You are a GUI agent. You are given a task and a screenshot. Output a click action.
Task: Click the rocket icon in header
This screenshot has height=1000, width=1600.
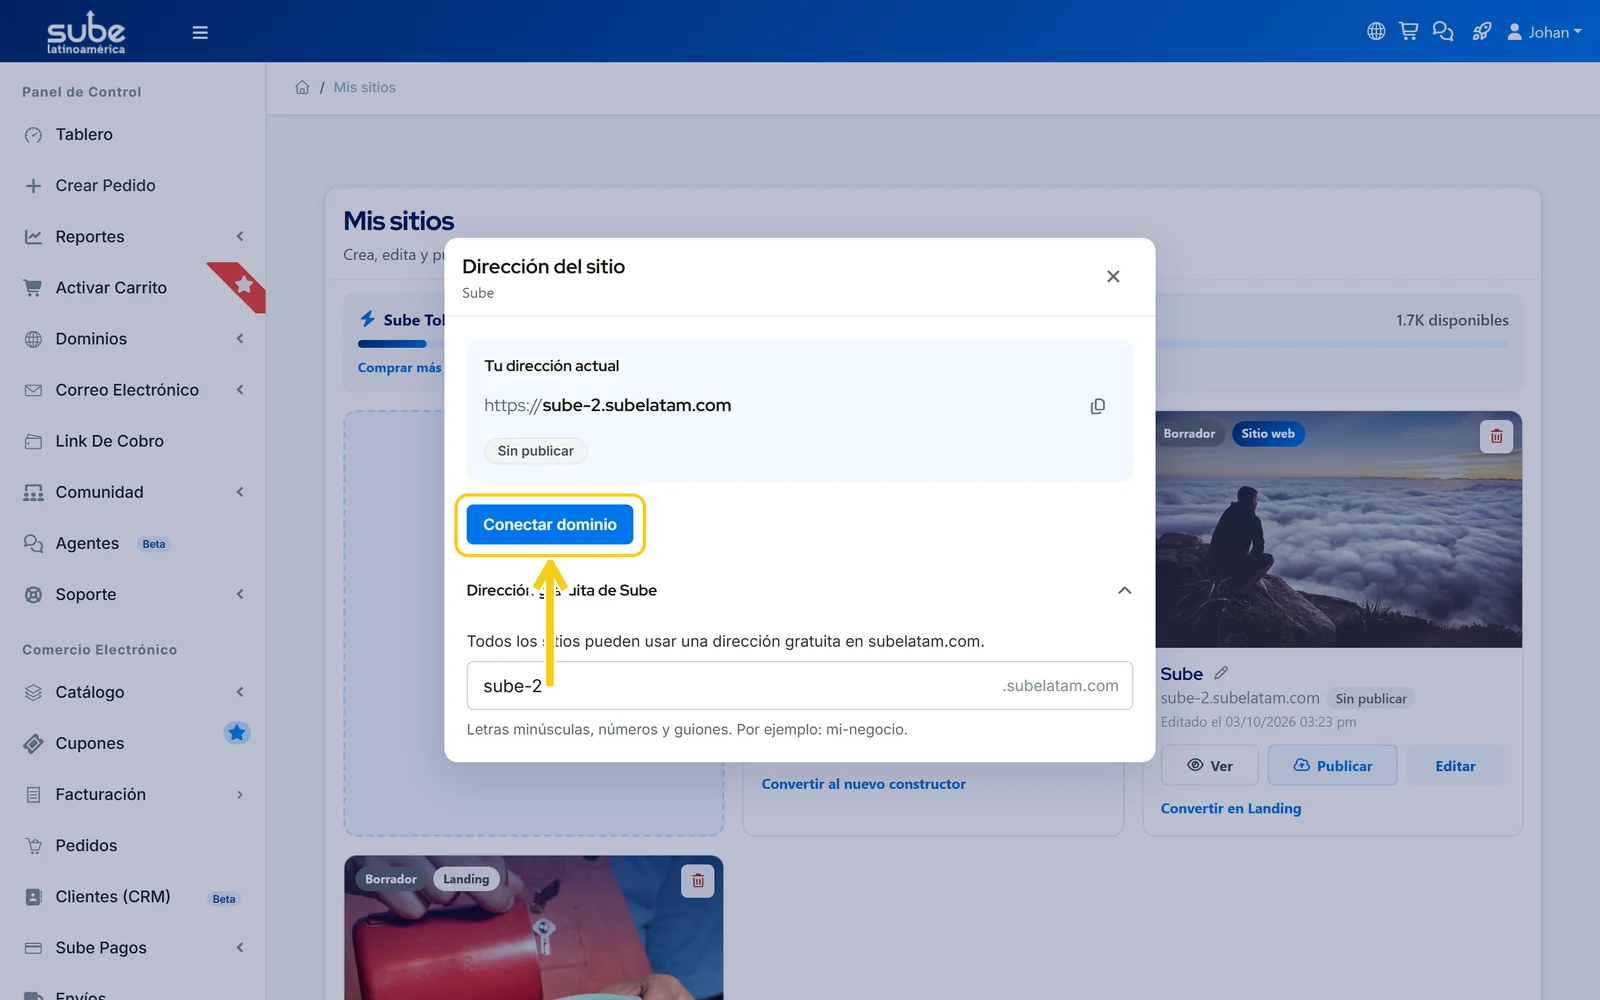tap(1482, 32)
